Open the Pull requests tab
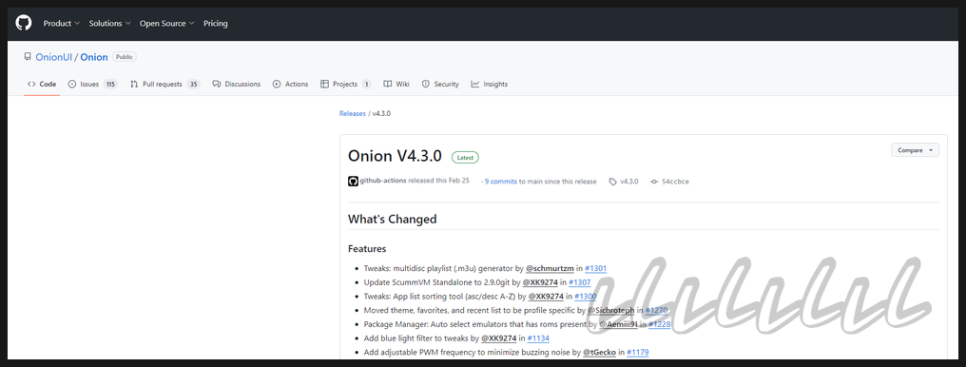 [165, 84]
